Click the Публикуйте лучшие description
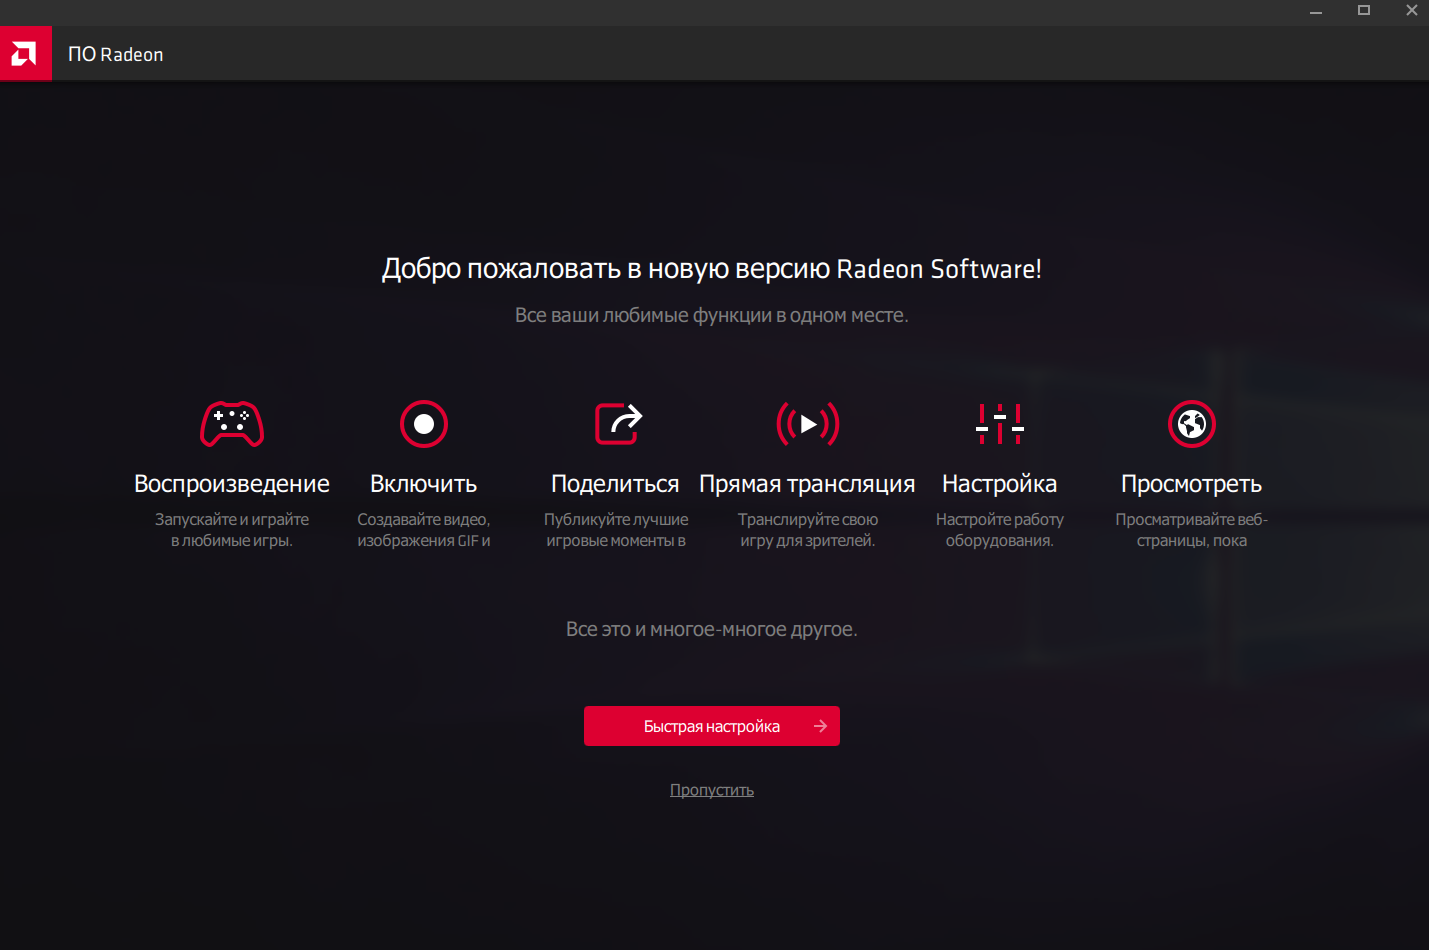1429x950 pixels. (616, 530)
